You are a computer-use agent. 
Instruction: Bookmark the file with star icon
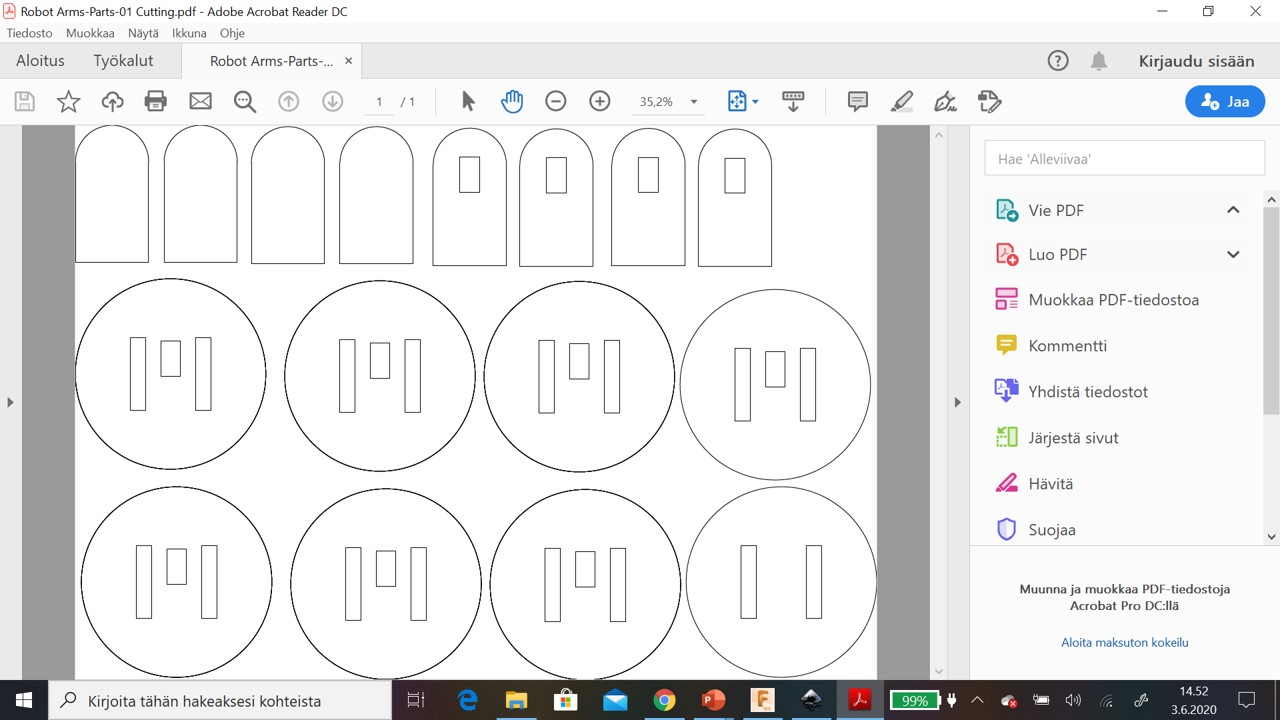tap(68, 101)
